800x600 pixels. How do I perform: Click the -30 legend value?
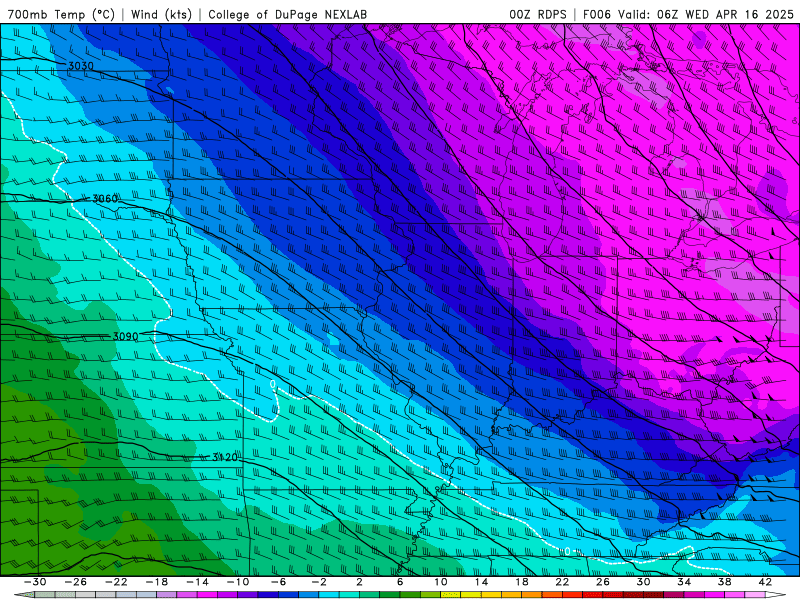35,582
